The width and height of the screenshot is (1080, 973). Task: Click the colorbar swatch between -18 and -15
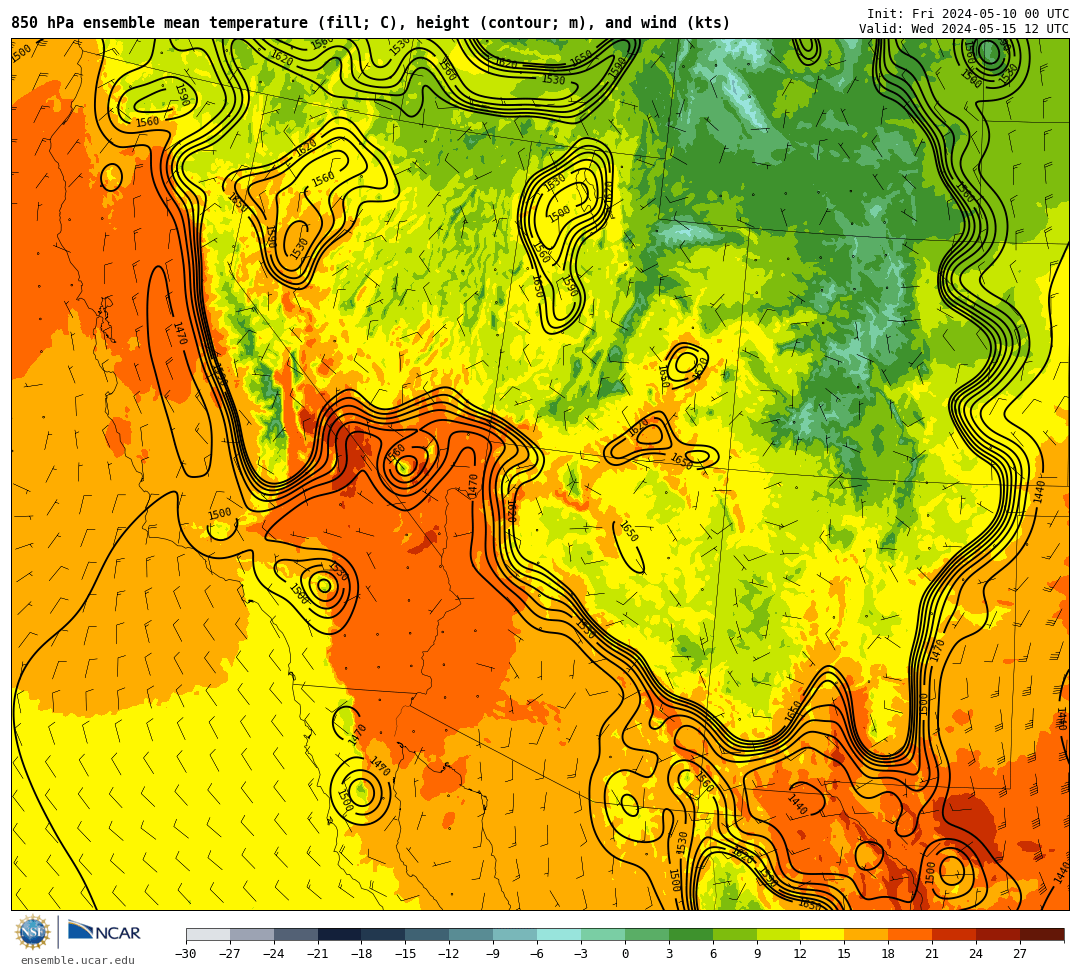click(384, 934)
